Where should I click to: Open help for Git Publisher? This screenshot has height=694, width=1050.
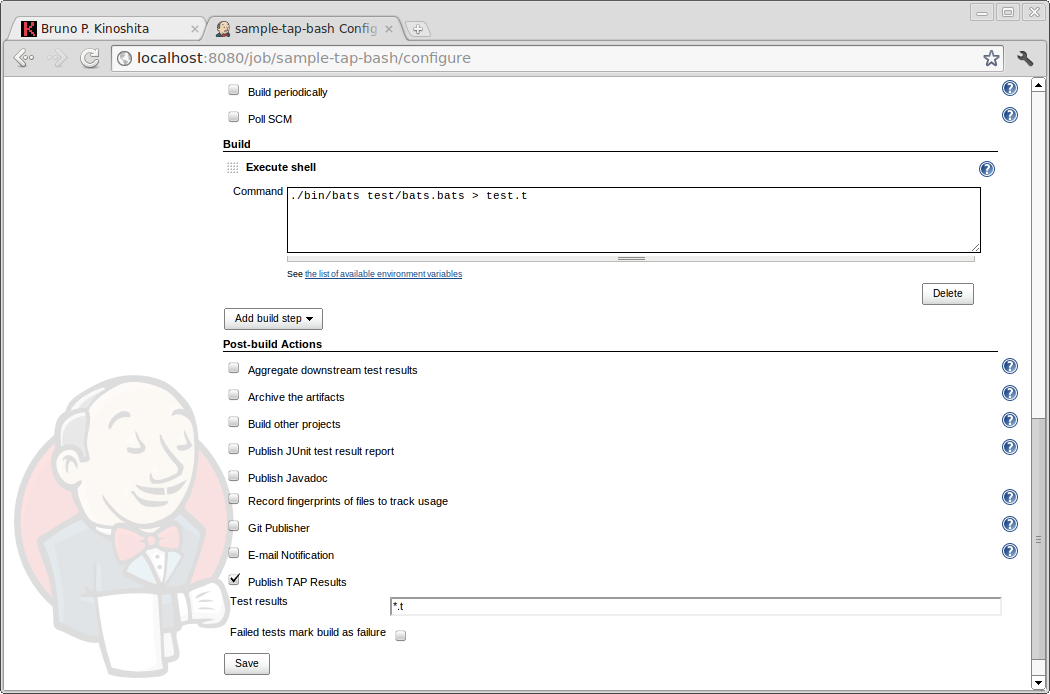pos(1010,524)
